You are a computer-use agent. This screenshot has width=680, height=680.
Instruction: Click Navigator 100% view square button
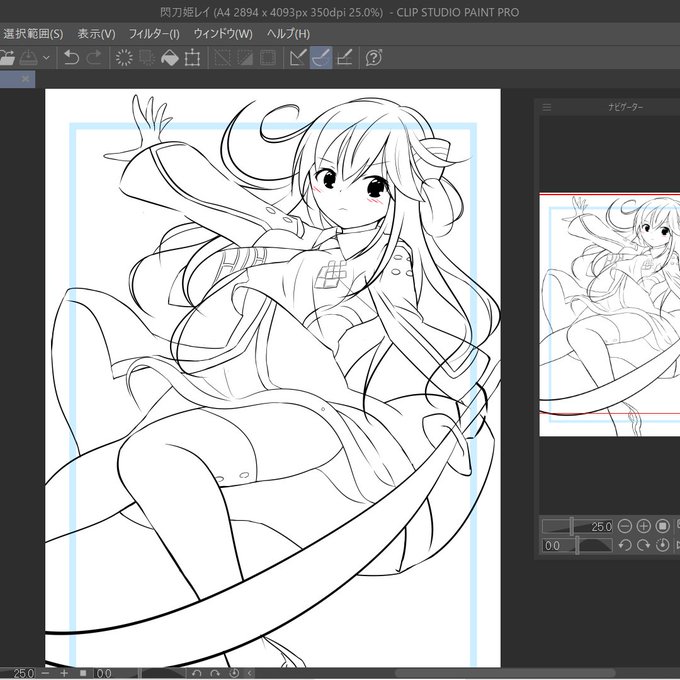(x=663, y=526)
